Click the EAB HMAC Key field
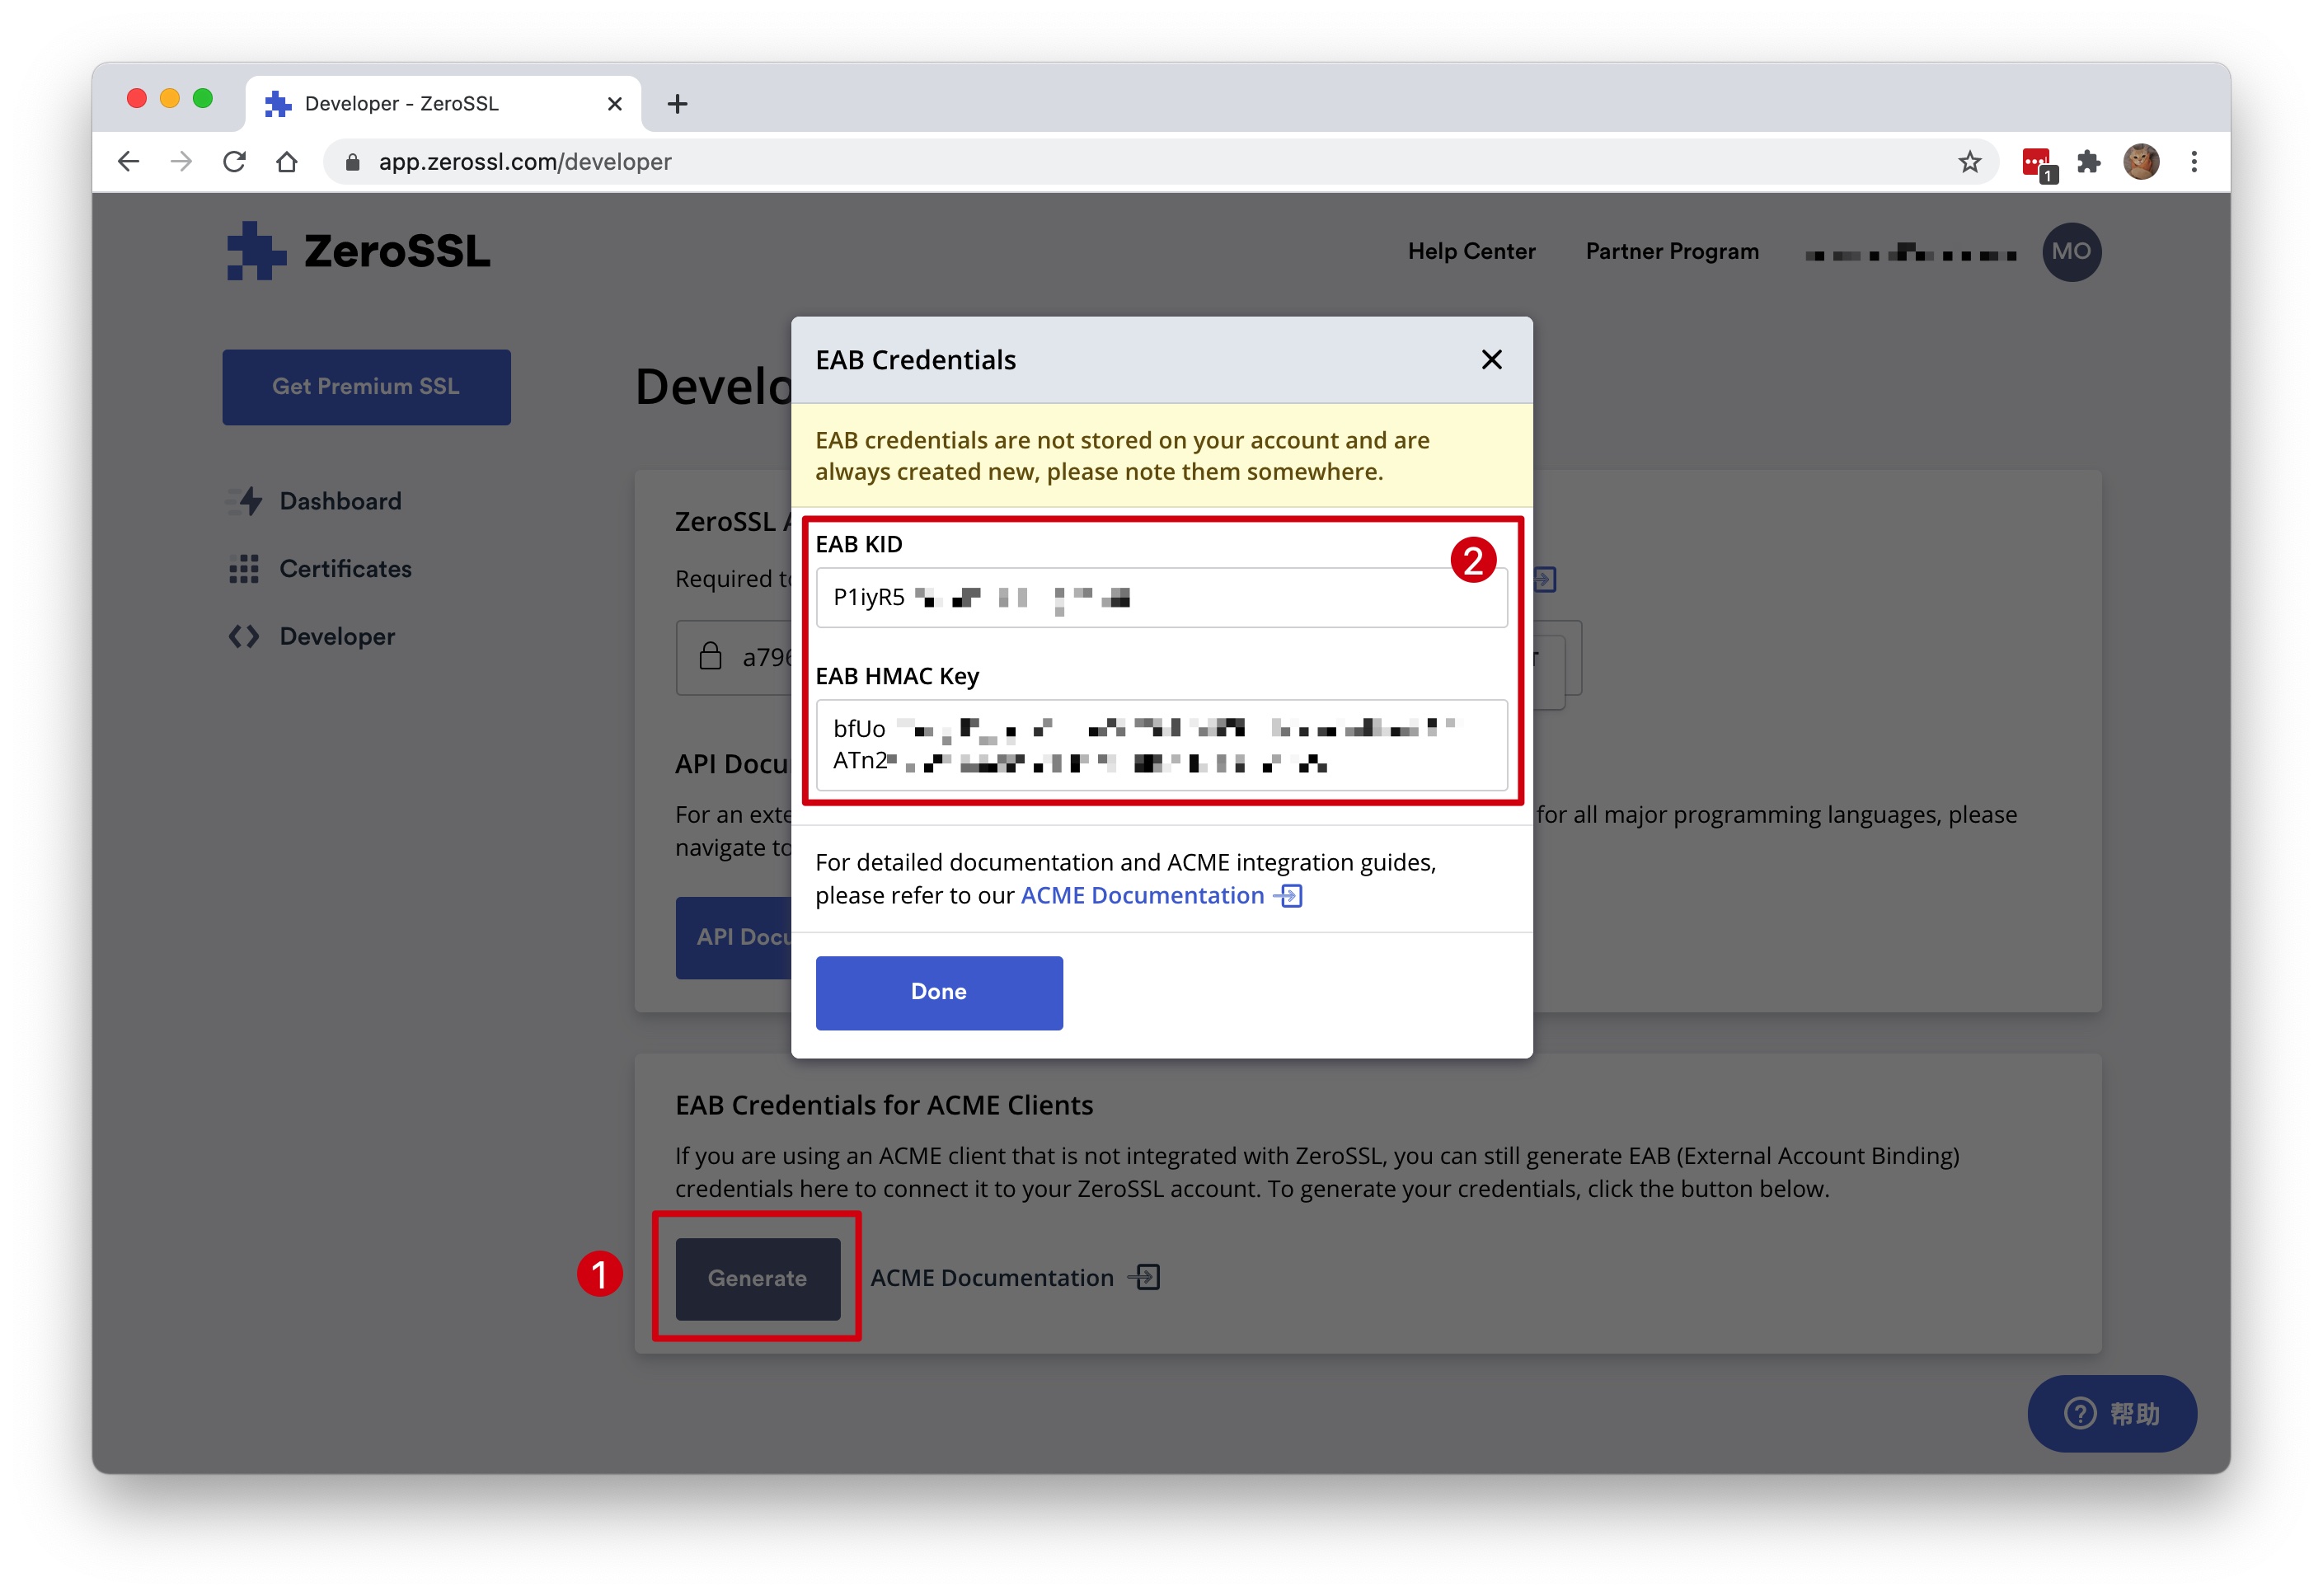Viewport: 2323px width, 1596px height. [1160, 745]
